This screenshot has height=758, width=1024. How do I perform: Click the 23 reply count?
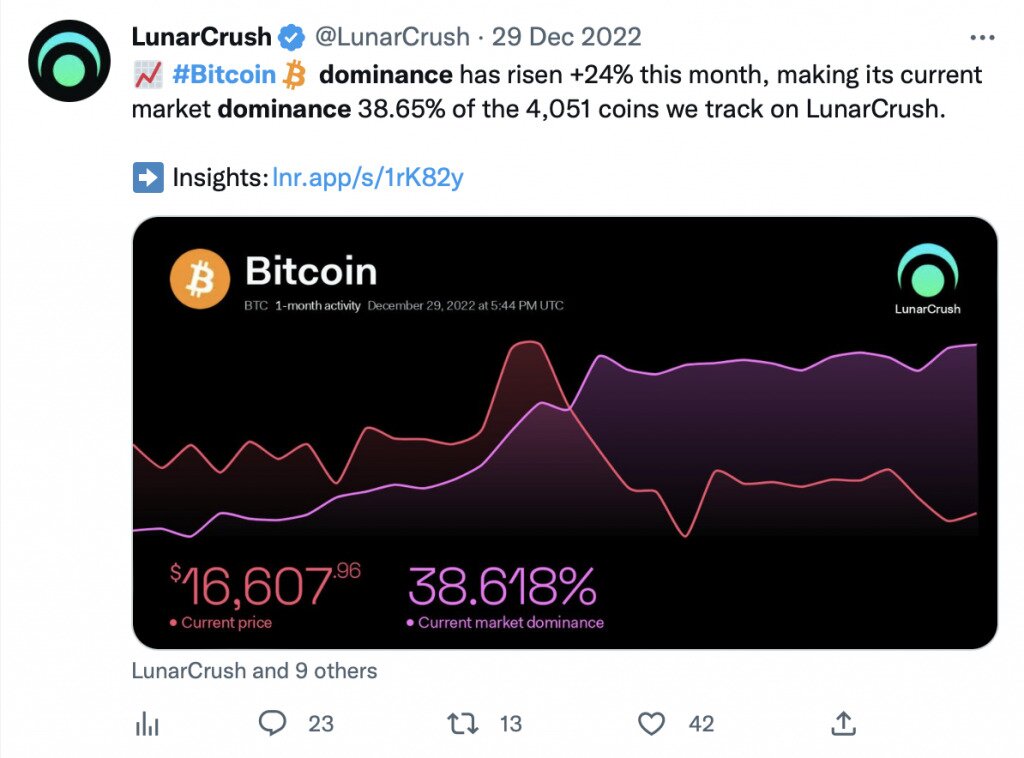click(x=320, y=723)
